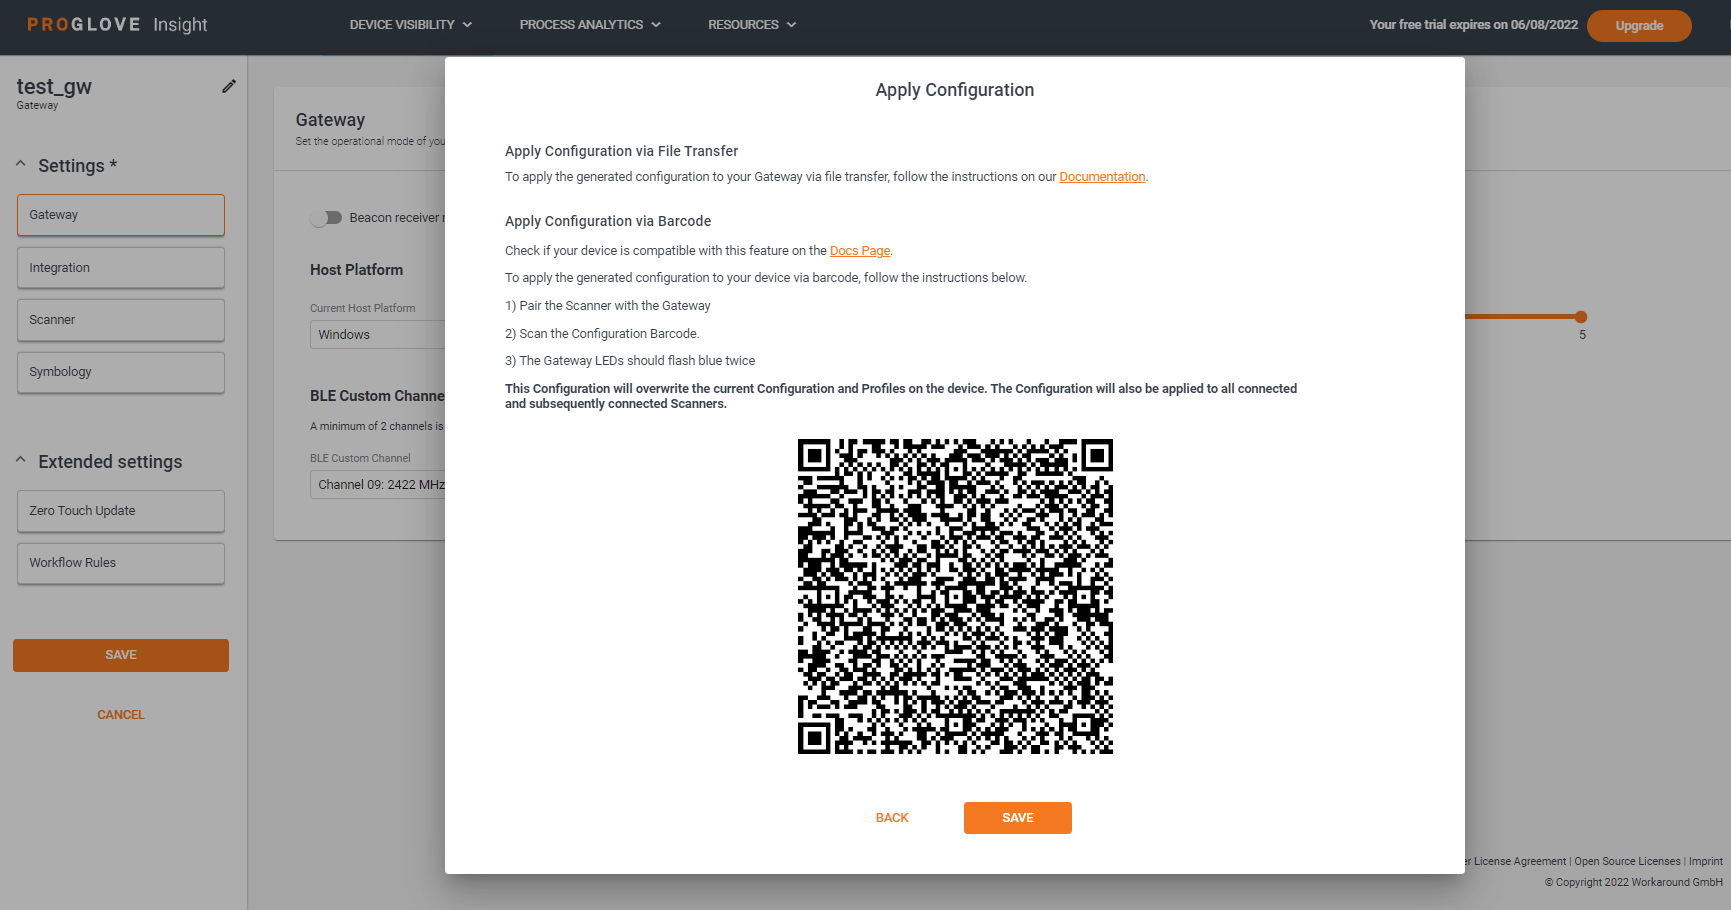Click the configuration QR barcode
Screen dimensions: 1731x910
pyautogui.click(x=955, y=596)
